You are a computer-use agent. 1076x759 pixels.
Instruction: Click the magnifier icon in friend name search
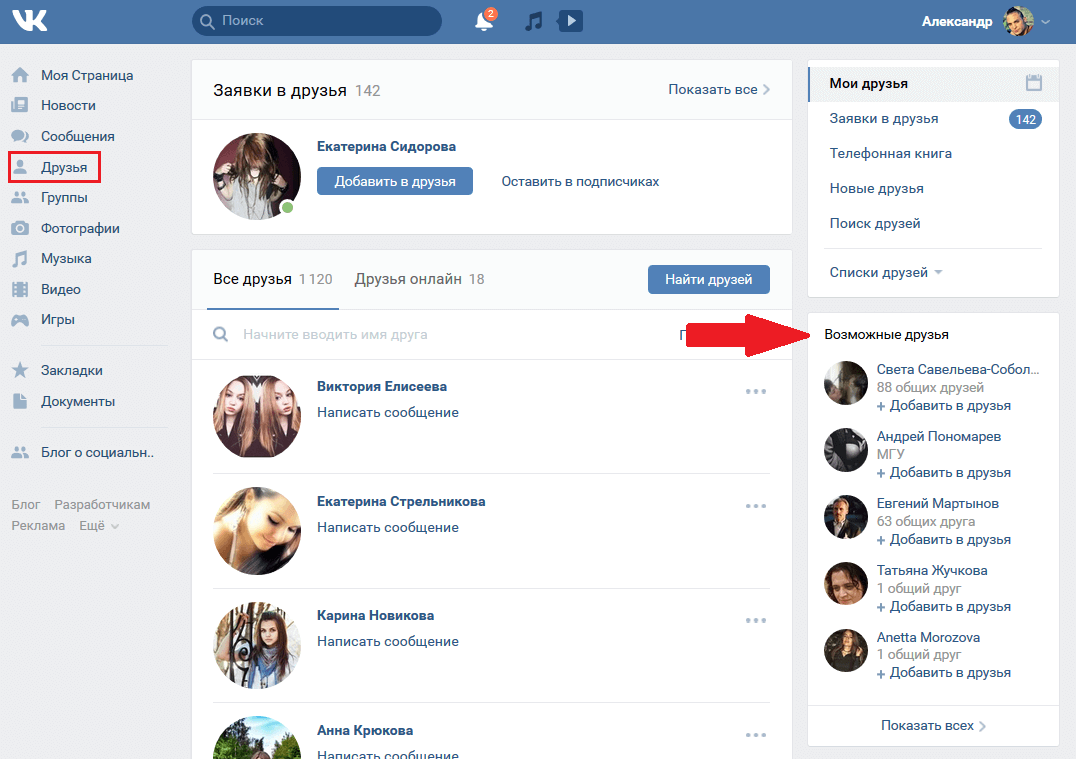tap(220, 334)
